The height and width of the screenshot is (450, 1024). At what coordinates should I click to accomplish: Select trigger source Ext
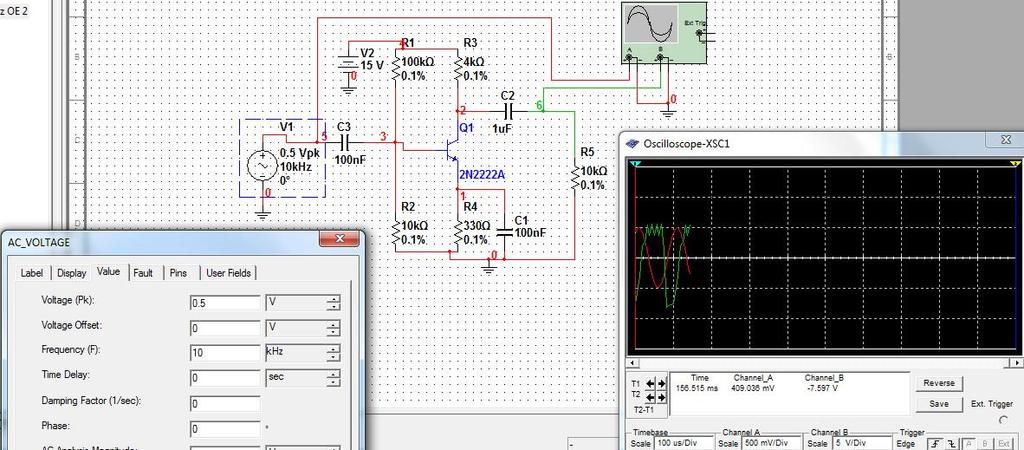[x=1003, y=444]
